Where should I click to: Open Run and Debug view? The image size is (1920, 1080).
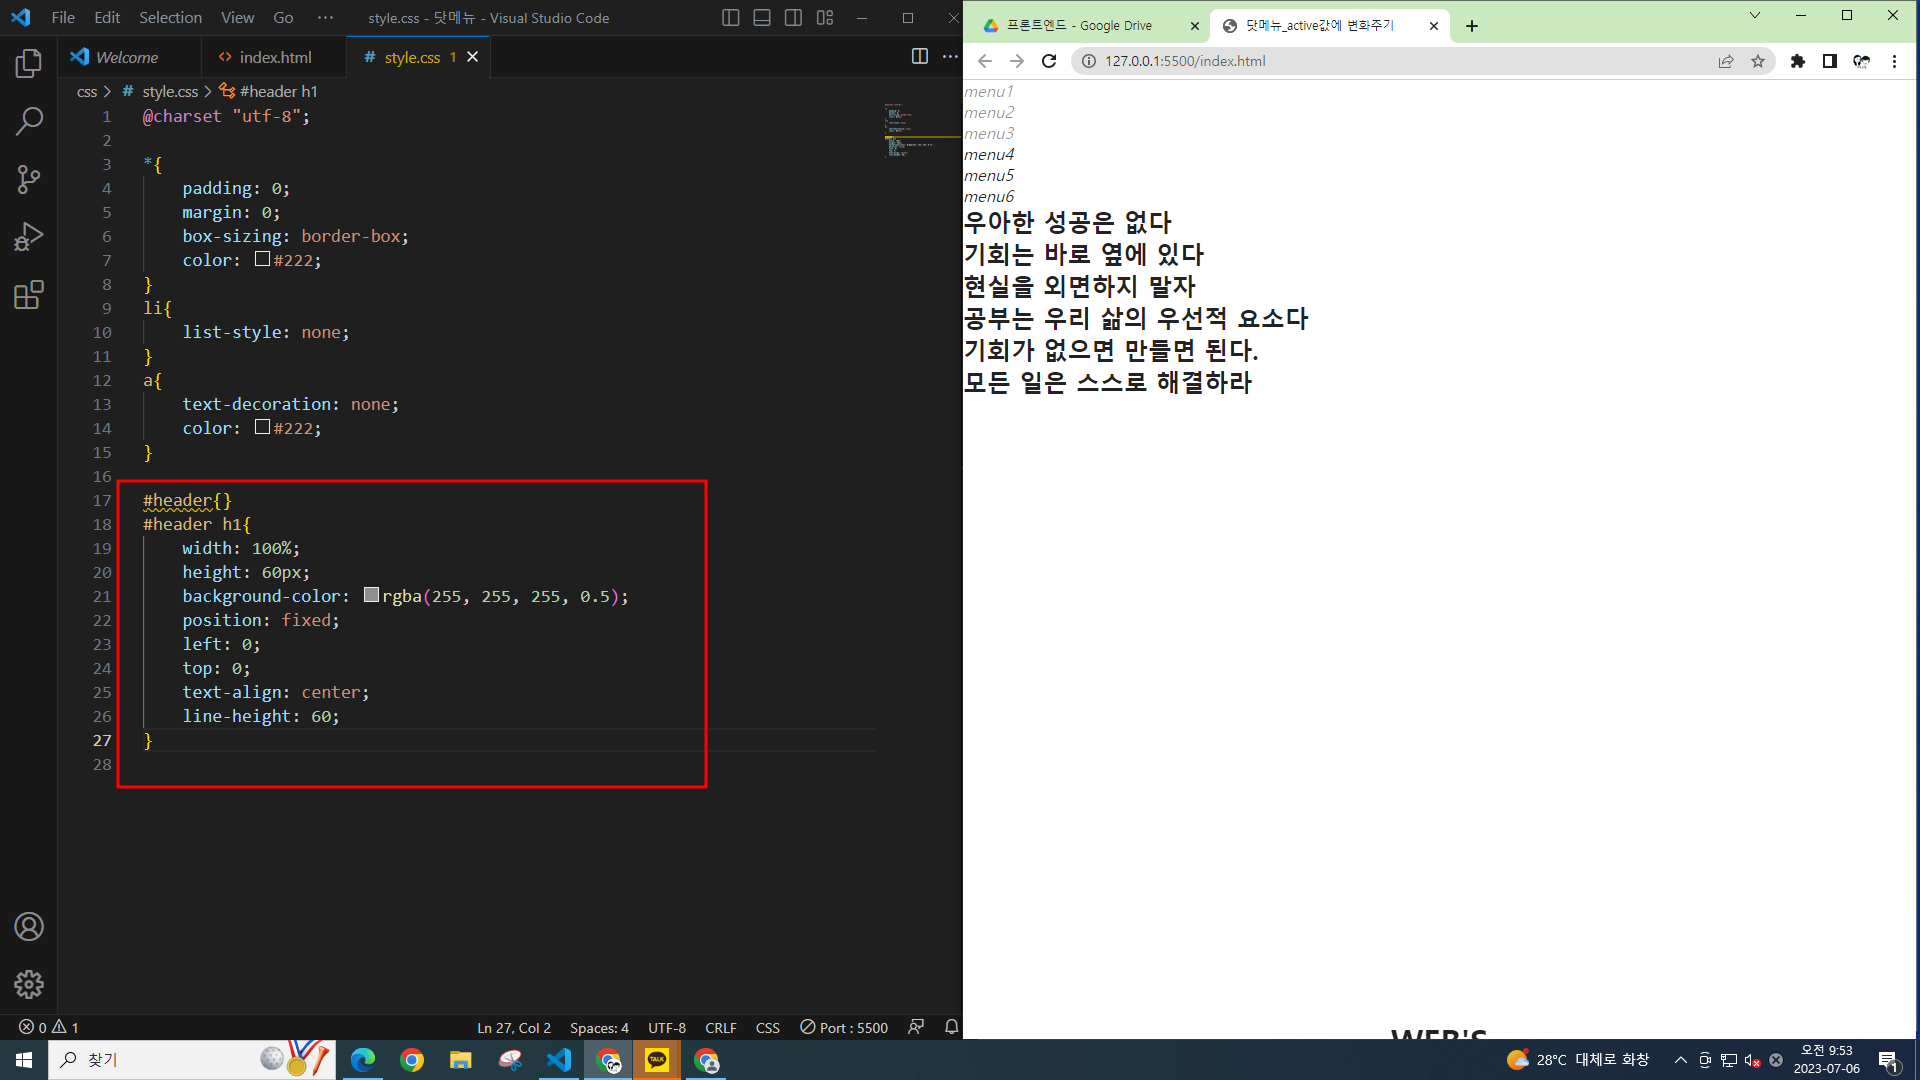29,237
